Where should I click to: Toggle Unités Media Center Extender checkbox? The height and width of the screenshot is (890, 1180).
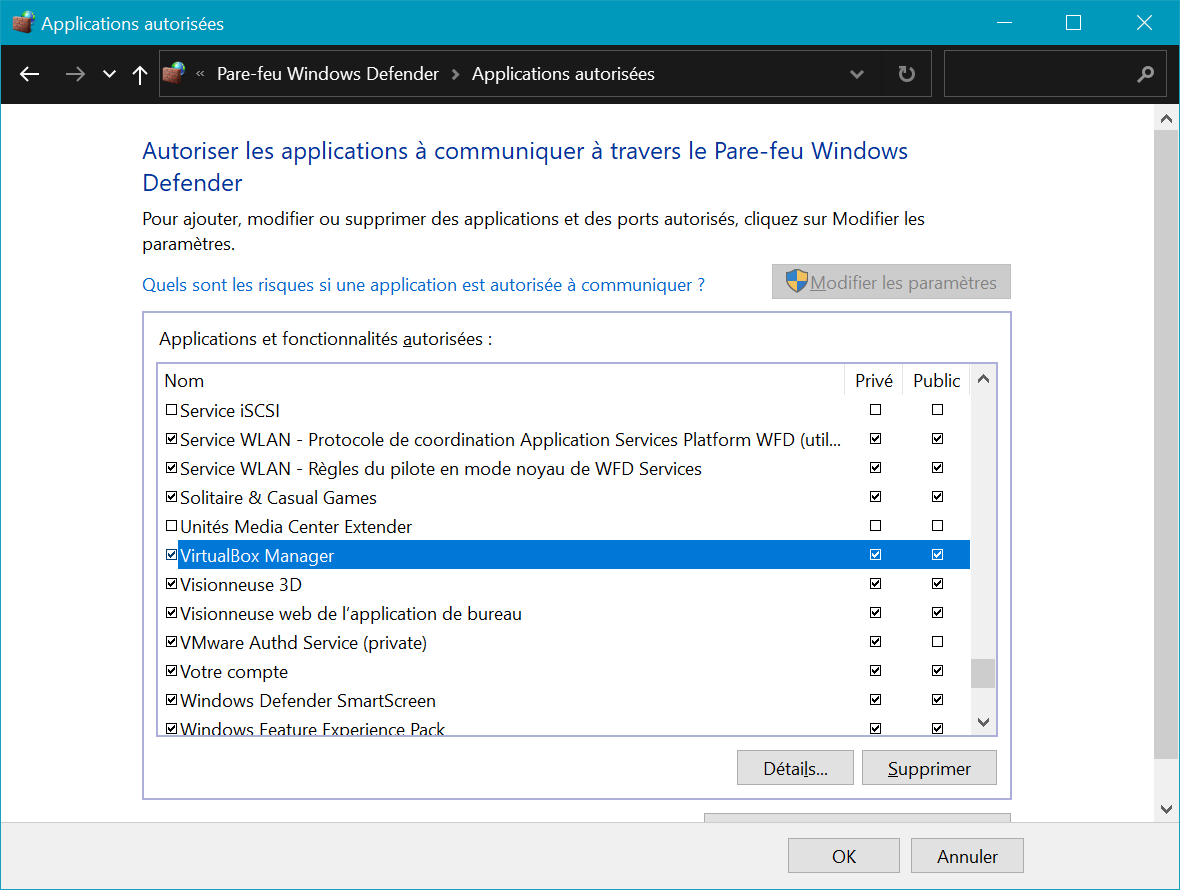(x=172, y=526)
